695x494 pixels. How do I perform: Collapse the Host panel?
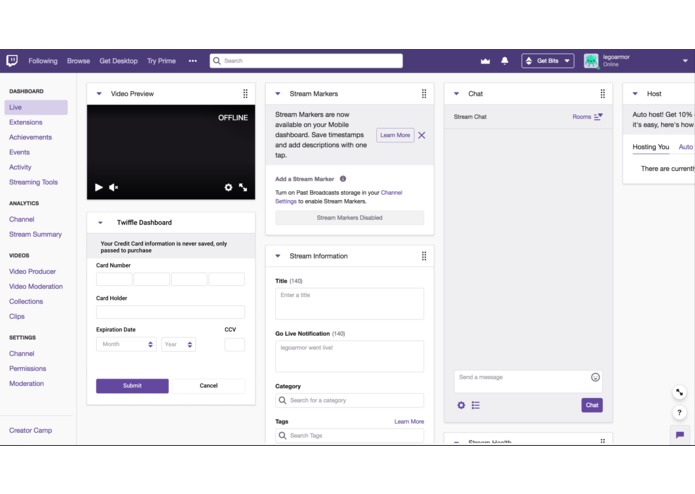(x=635, y=93)
